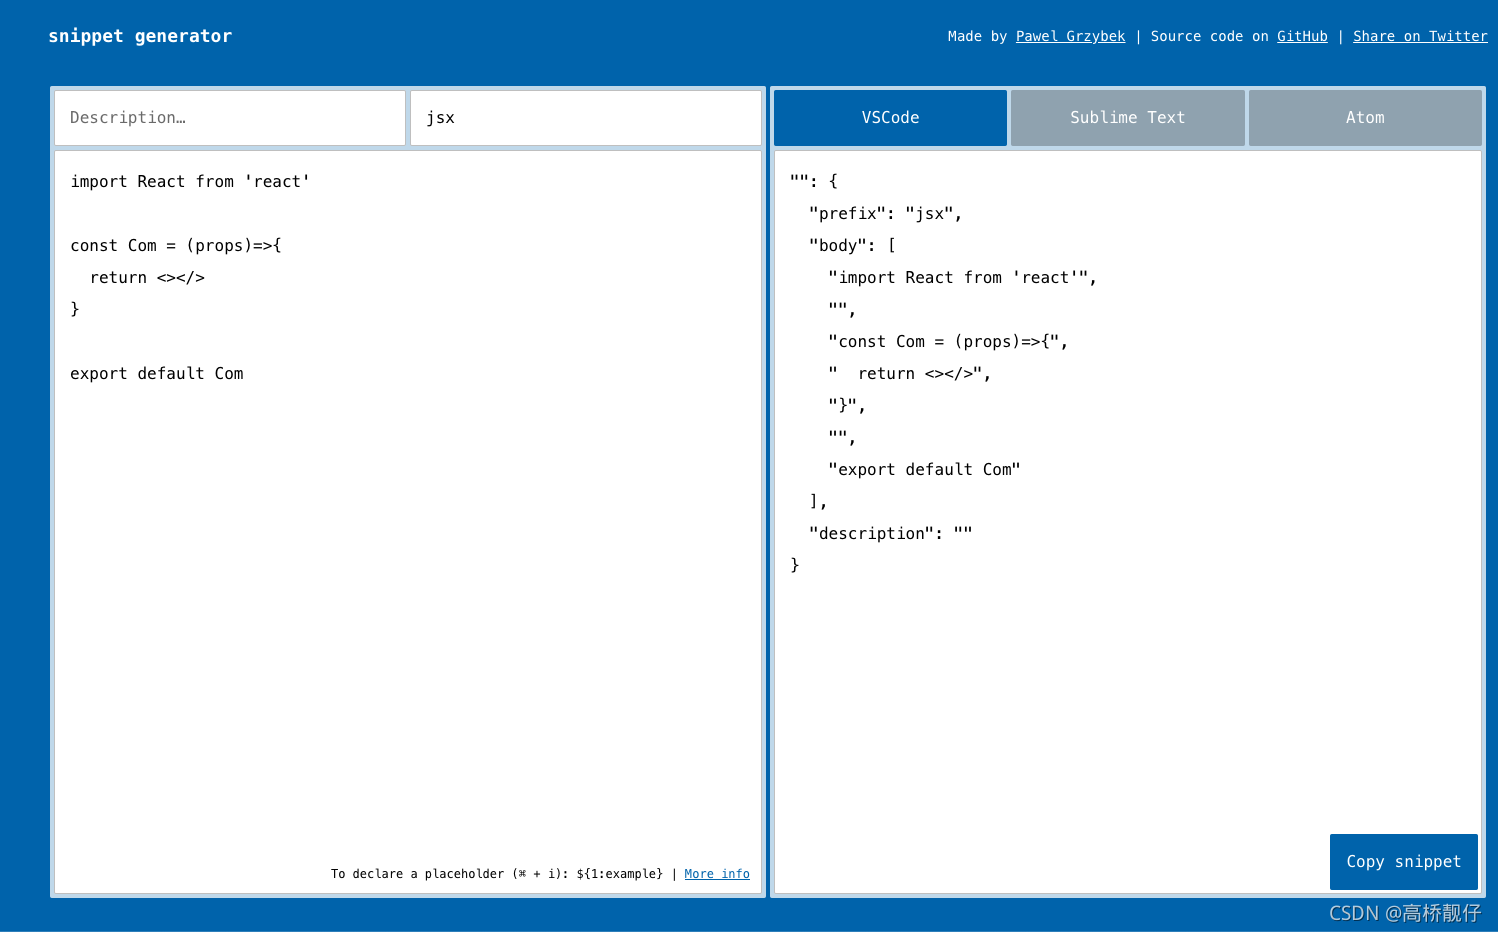The width and height of the screenshot is (1498, 932).
Task: Click the "export default Com" line in editor
Action: [157, 374]
